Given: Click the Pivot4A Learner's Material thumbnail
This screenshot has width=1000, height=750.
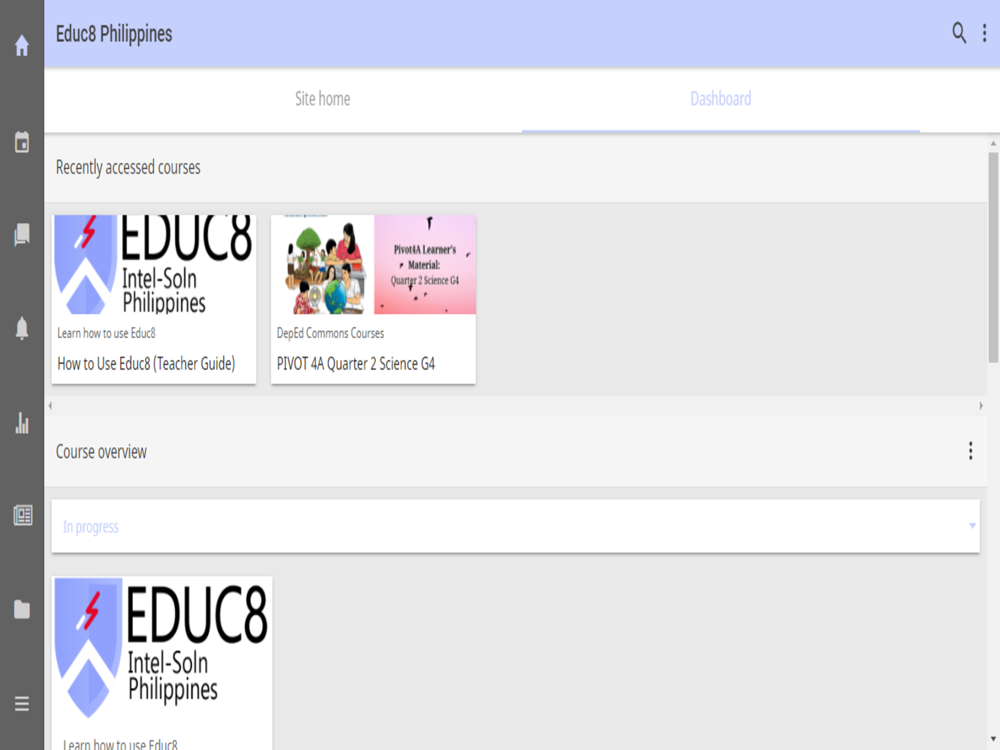Looking at the screenshot, I should click(x=374, y=264).
